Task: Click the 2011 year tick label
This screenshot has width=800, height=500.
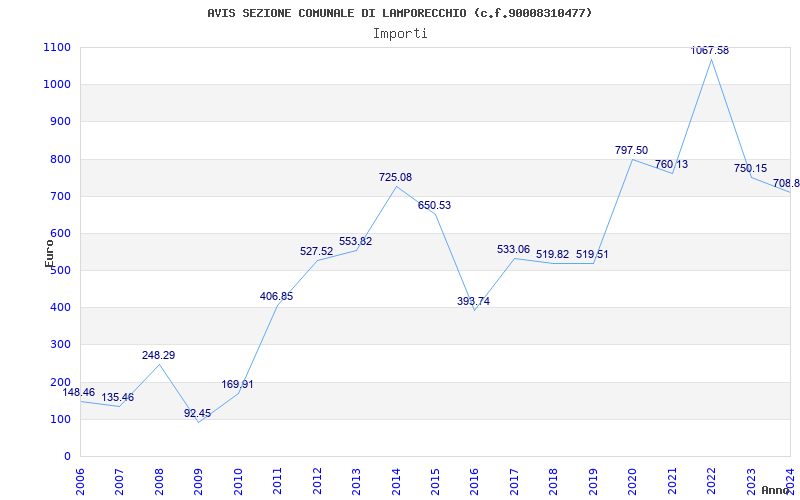Action: pos(277,482)
